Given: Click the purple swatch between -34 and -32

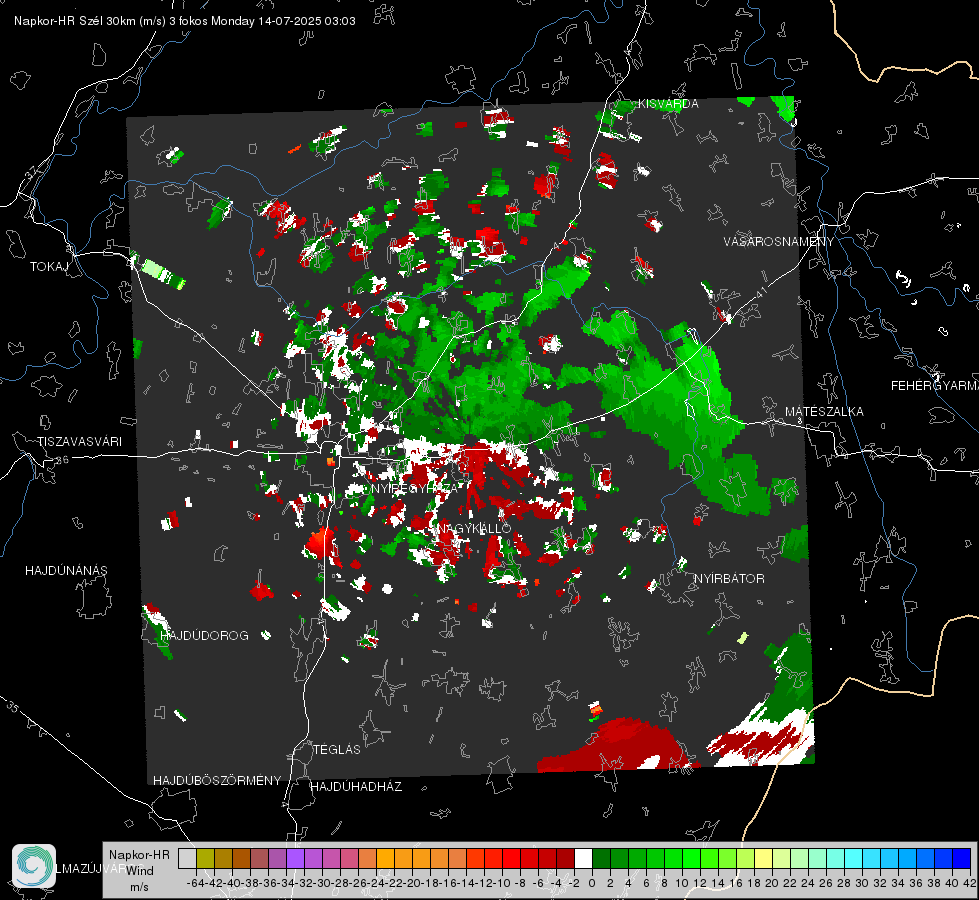Looking at the screenshot, I should tap(295, 859).
